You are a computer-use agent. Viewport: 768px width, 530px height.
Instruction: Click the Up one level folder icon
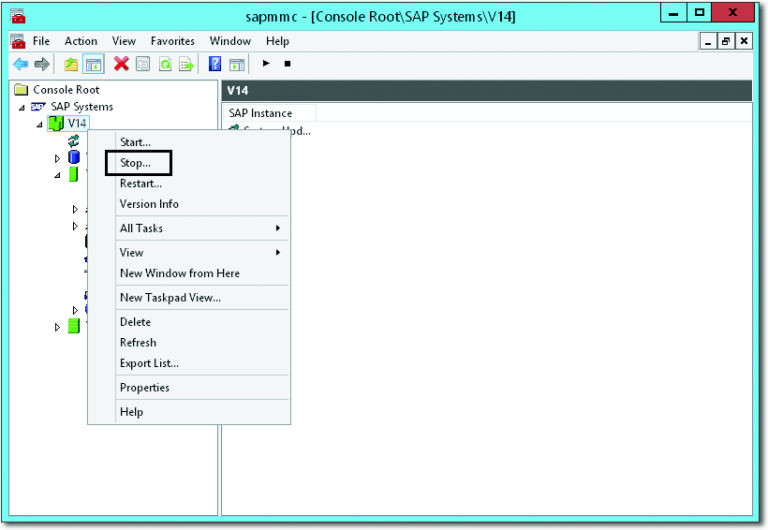71,64
